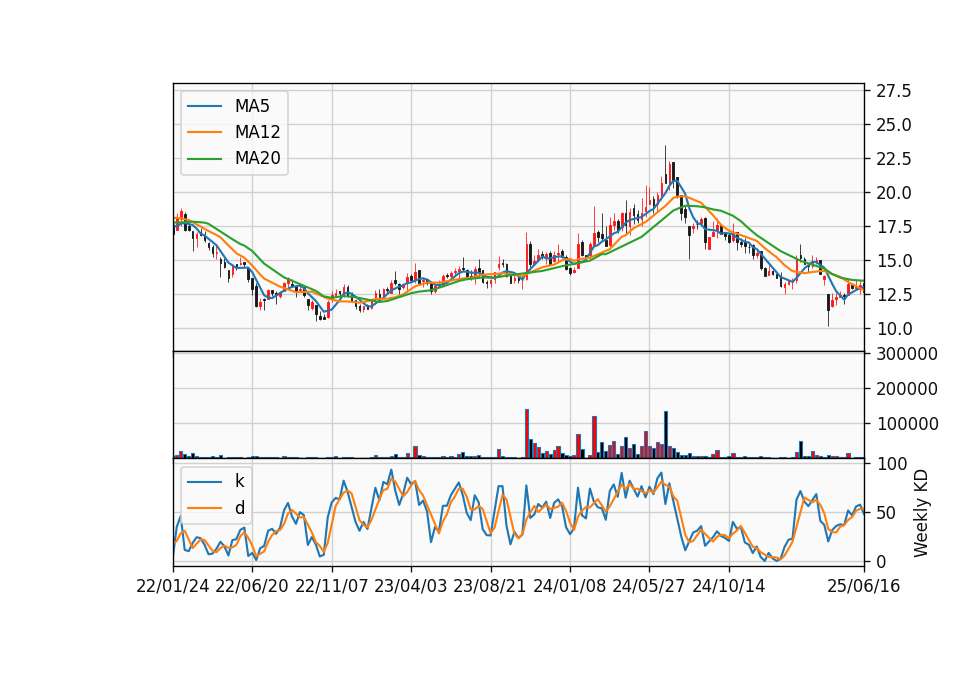
Task: Click the 17.5 price axis tick
Action: click(894, 227)
